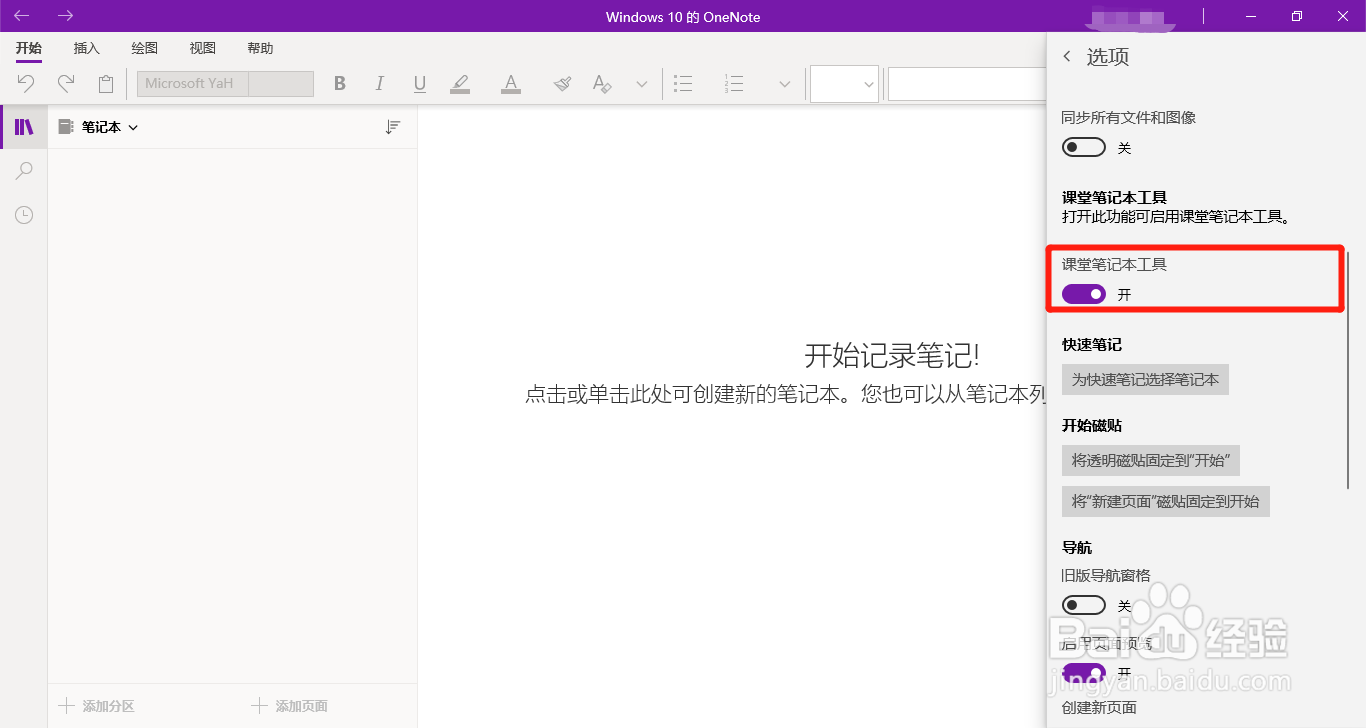The width and height of the screenshot is (1366, 728).
Task: Clear text formatting
Action: click(x=601, y=84)
